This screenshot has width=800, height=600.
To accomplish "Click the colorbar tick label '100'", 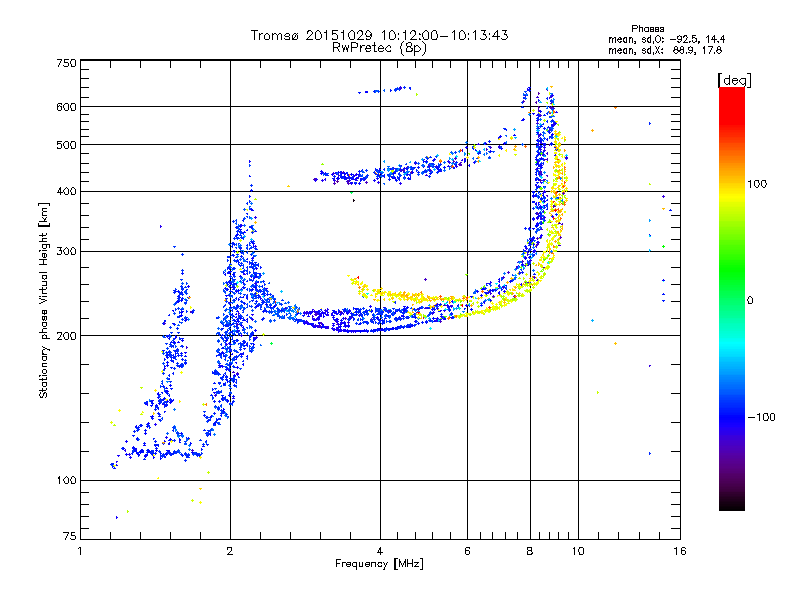I will [x=757, y=184].
